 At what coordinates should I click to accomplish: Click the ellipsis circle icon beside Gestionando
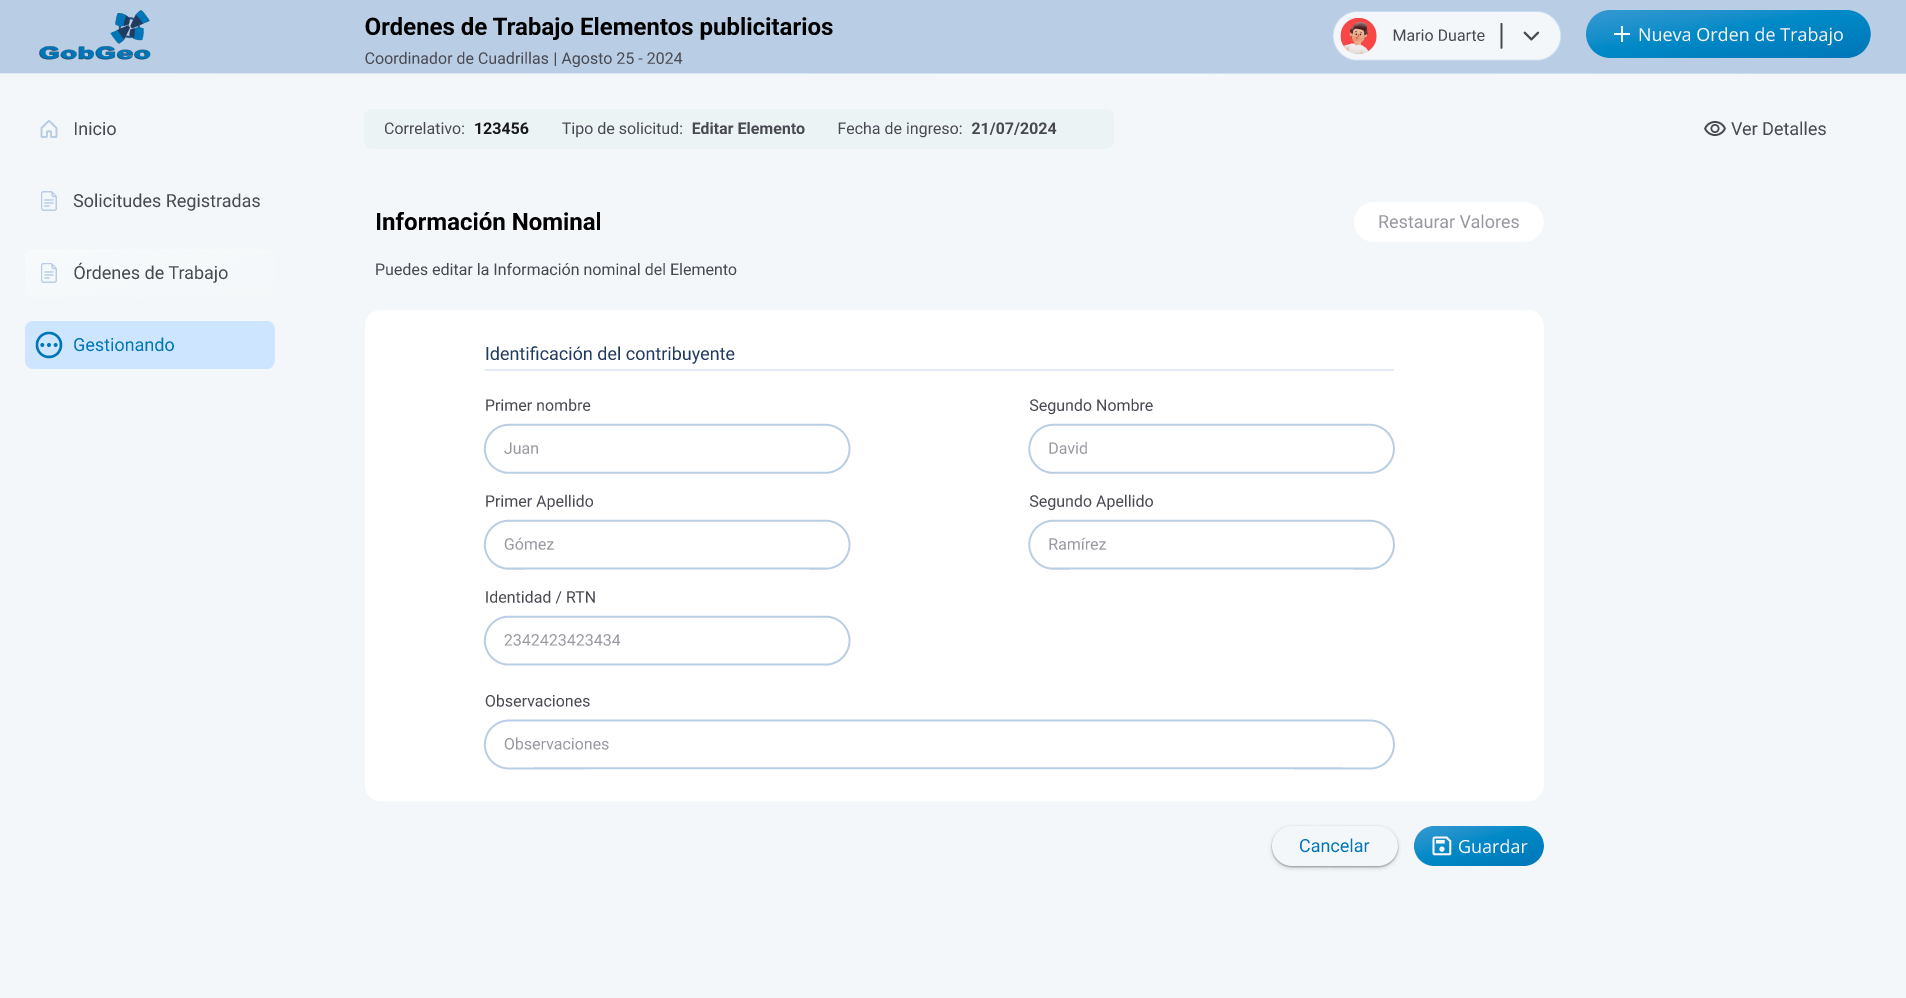click(49, 345)
